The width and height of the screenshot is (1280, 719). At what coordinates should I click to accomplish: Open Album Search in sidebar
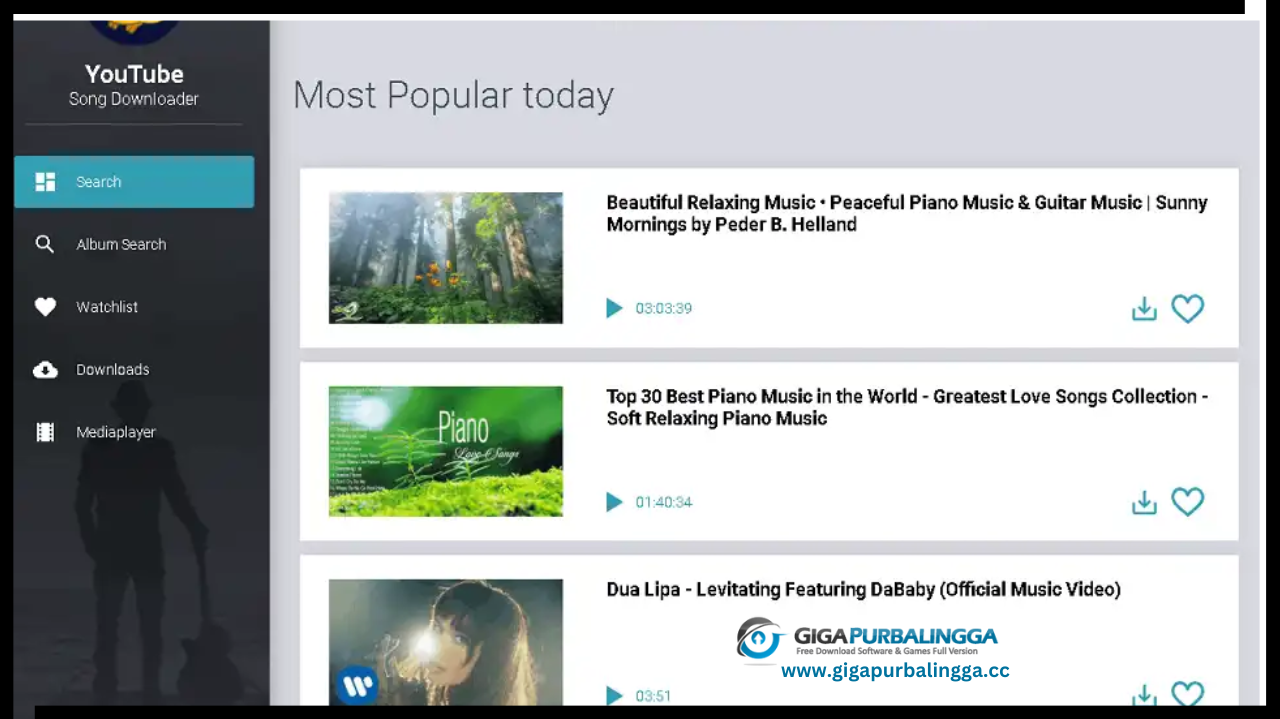pyautogui.click(x=121, y=244)
